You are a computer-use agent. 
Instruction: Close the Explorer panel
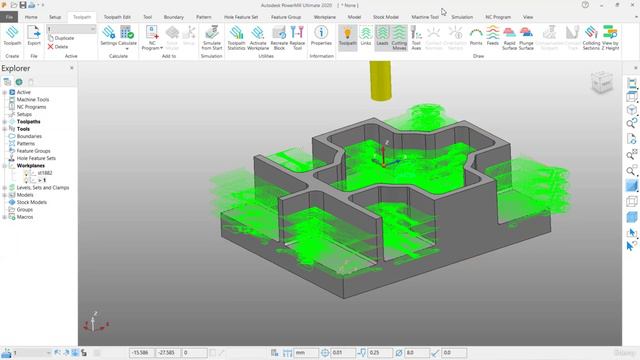[x=72, y=68]
